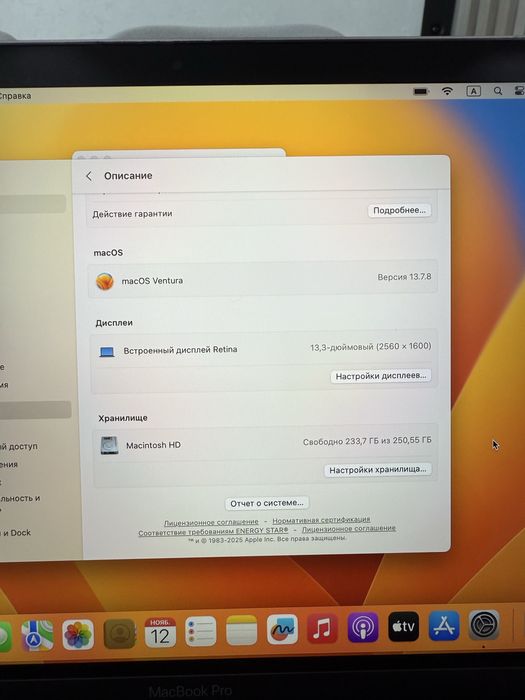The height and width of the screenshot is (700, 525).
Task: Click the macOS Ventura name text
Action: 152,281
